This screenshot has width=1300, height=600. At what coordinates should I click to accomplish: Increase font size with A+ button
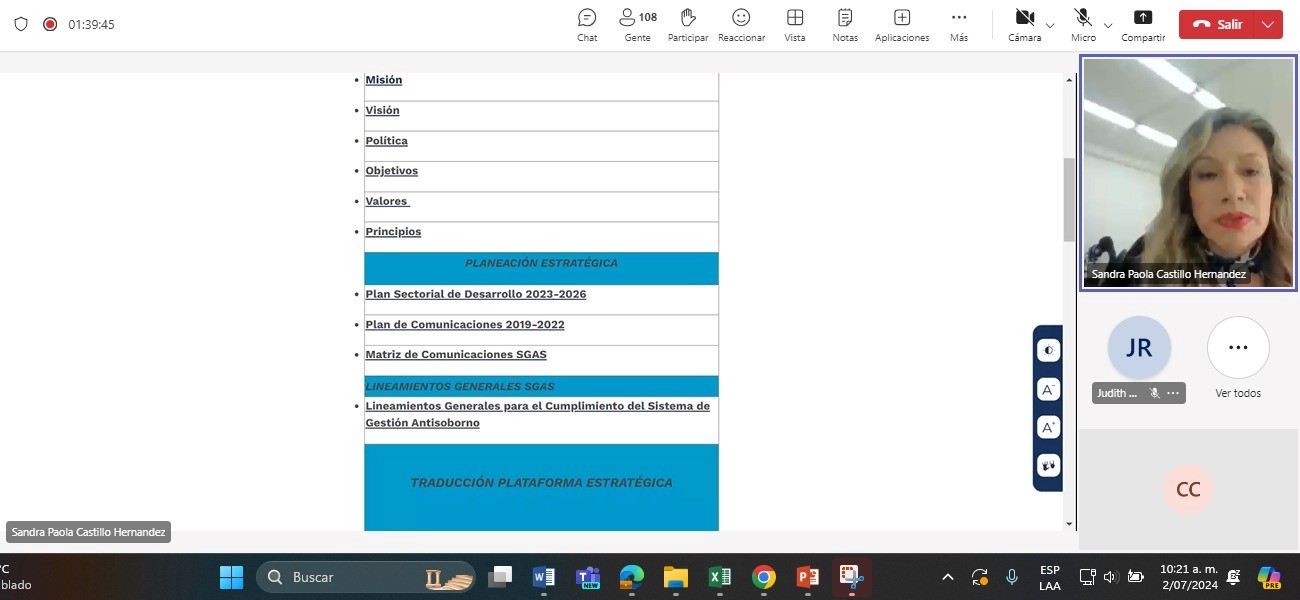click(1048, 427)
